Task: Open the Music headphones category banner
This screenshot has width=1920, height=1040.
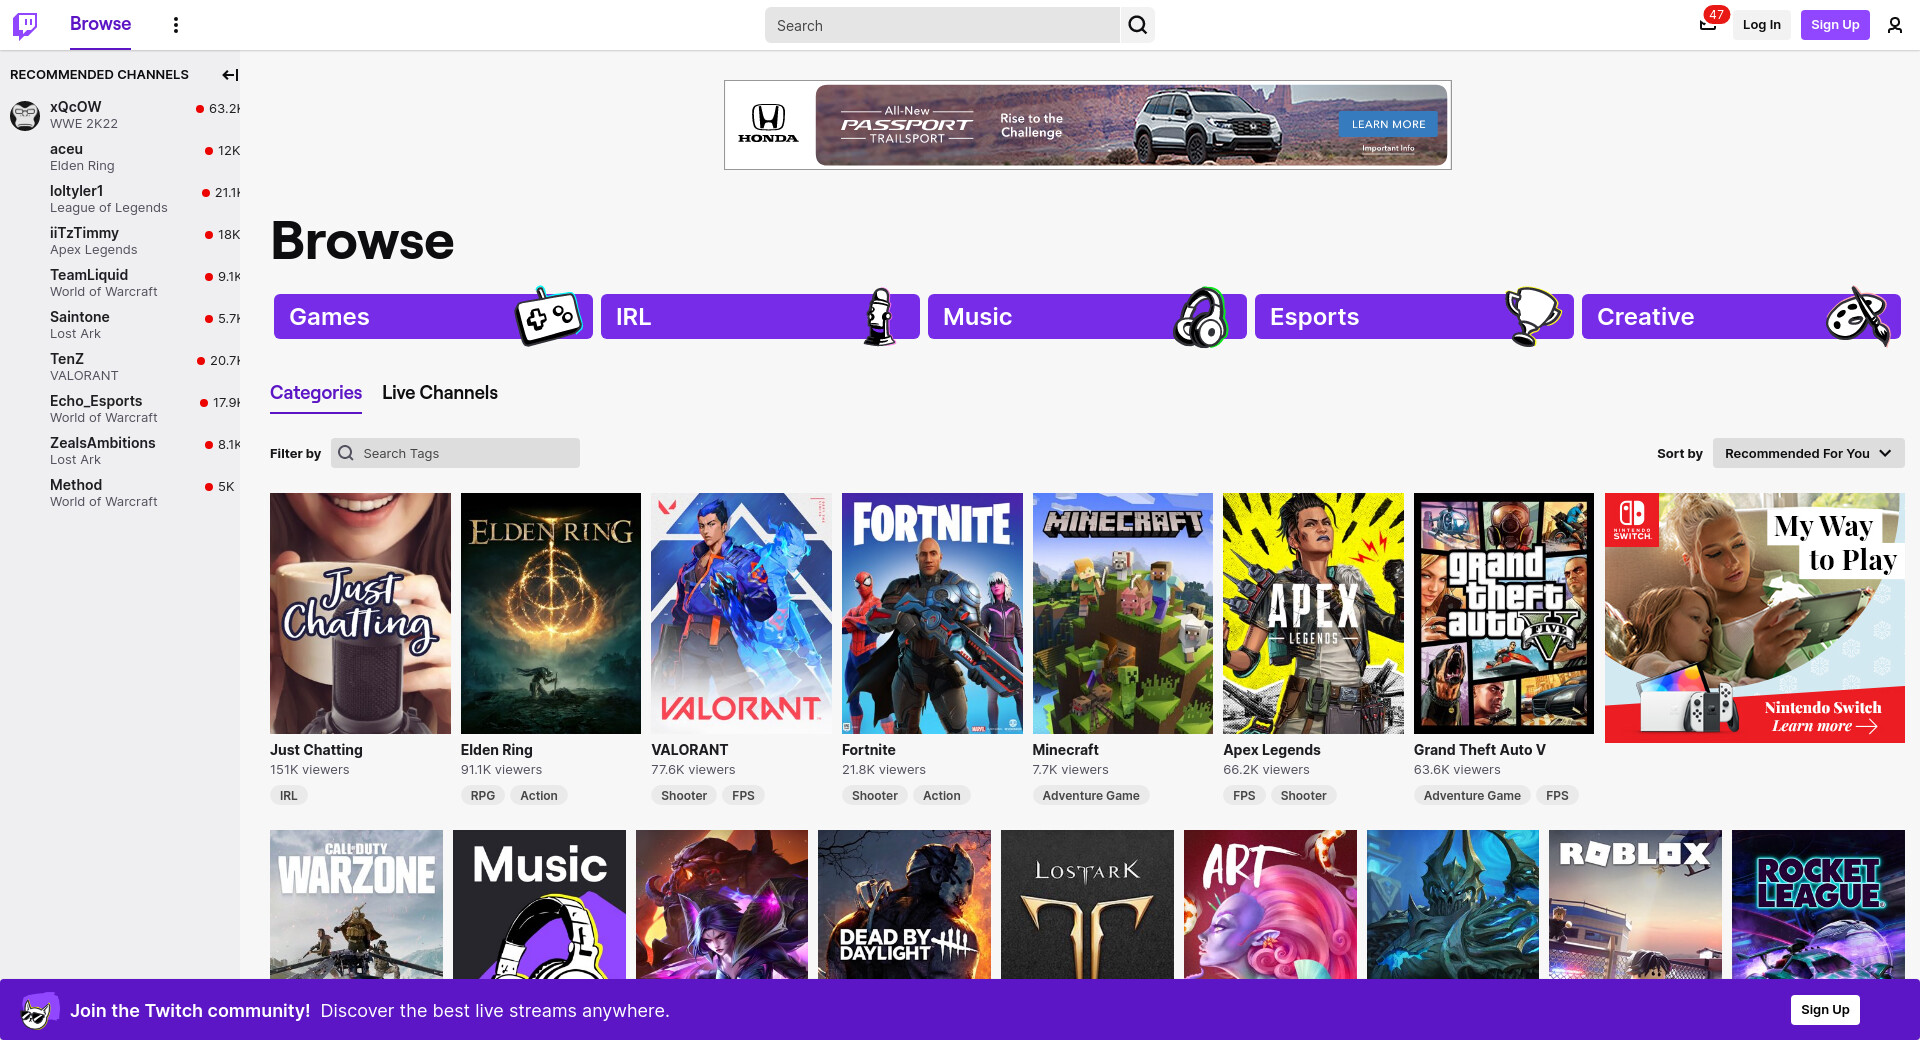Action: 1086,317
